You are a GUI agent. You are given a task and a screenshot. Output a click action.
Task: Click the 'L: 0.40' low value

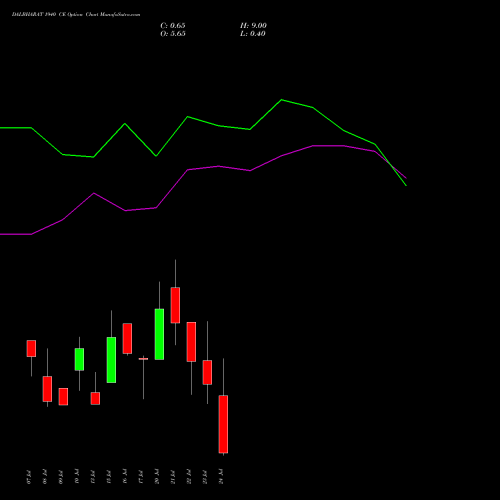(x=253, y=34)
